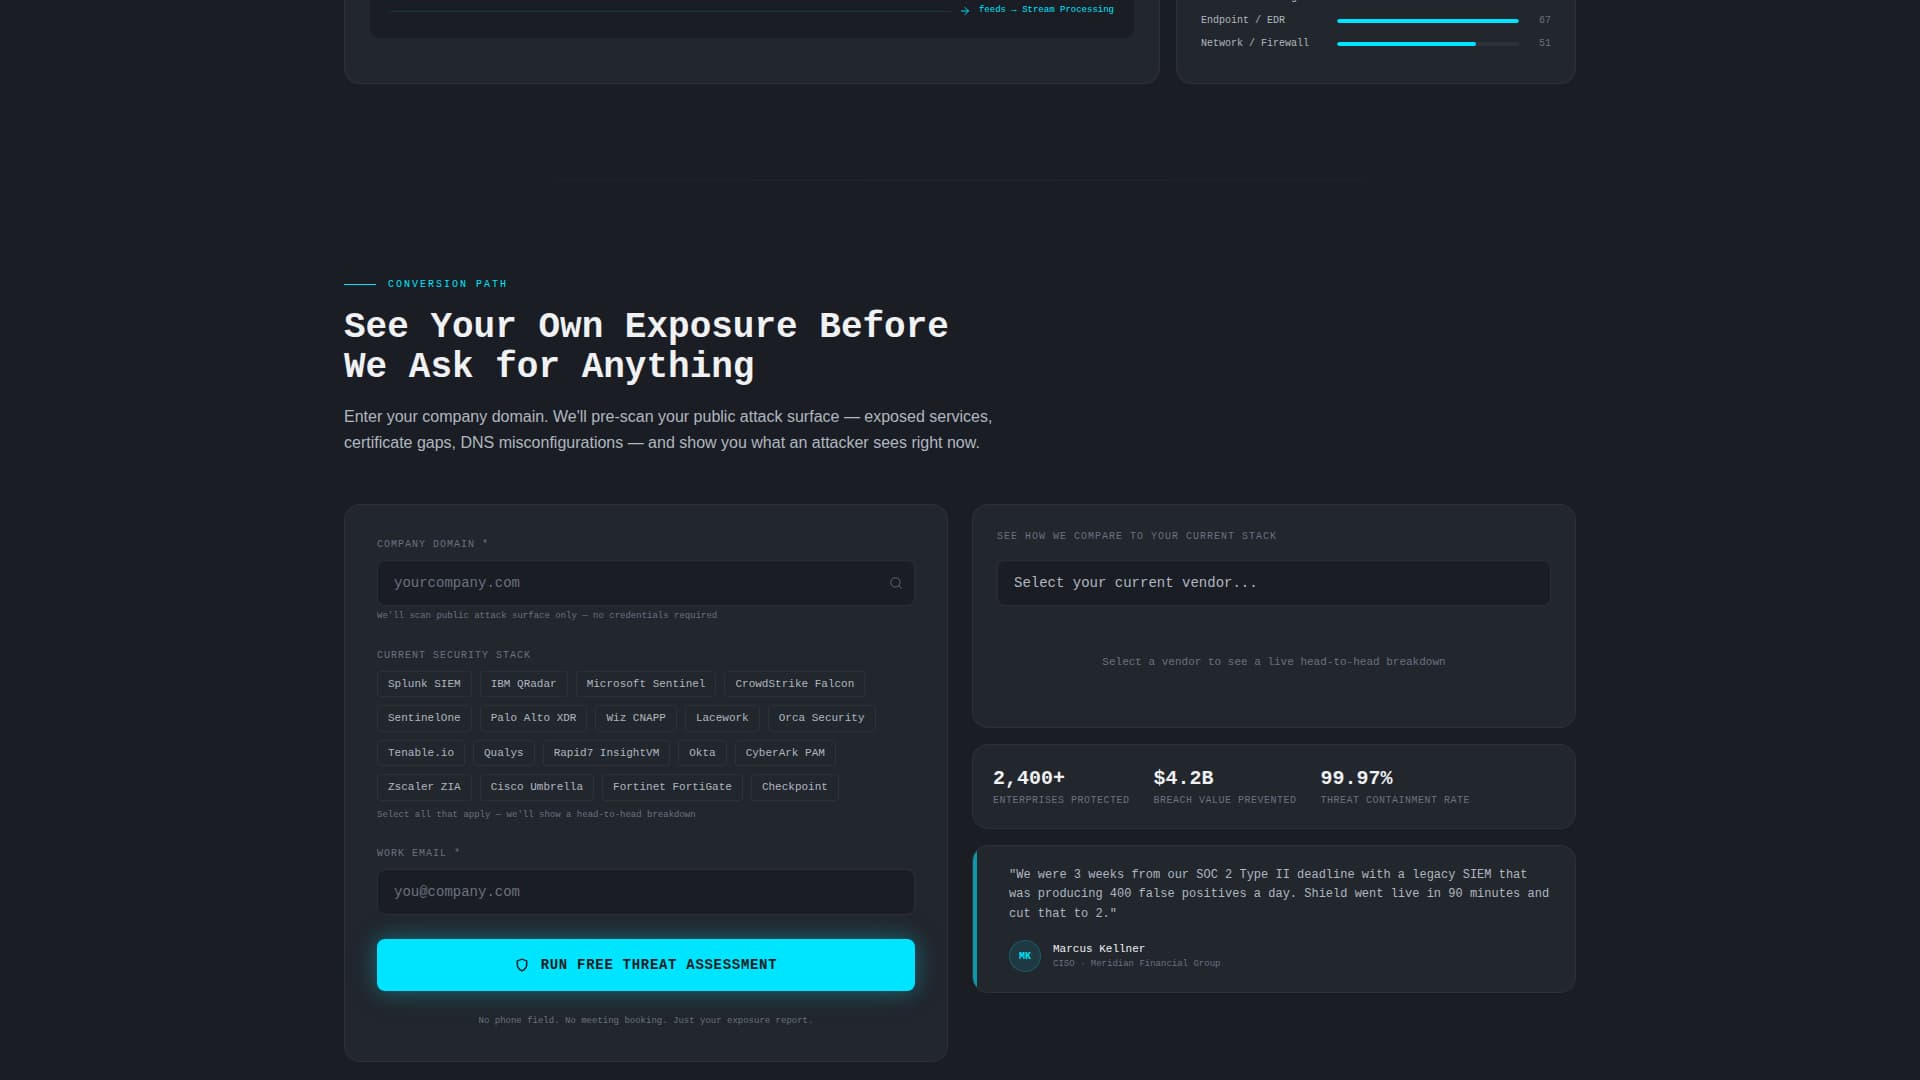Select the CyberArk PAM chip

(x=785, y=753)
